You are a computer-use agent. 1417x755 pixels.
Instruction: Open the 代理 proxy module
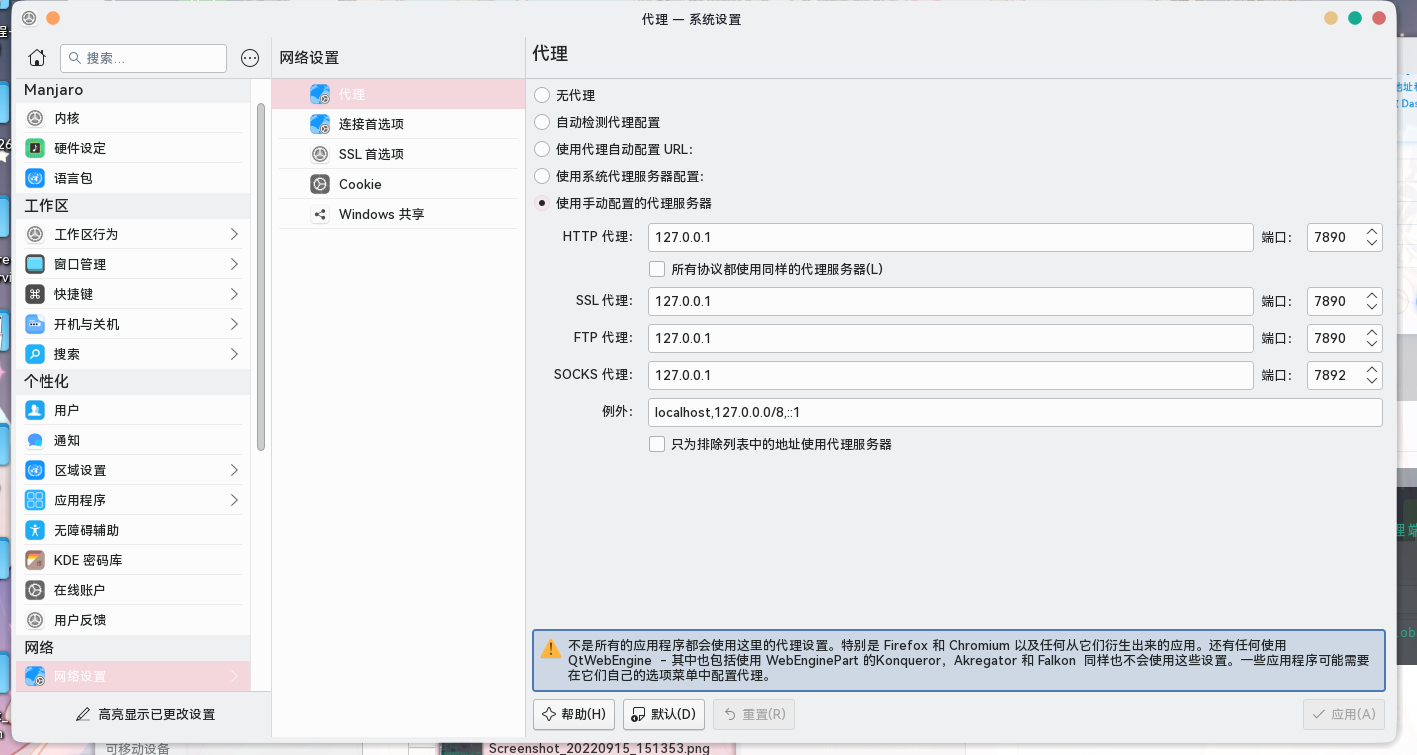tap(399, 94)
